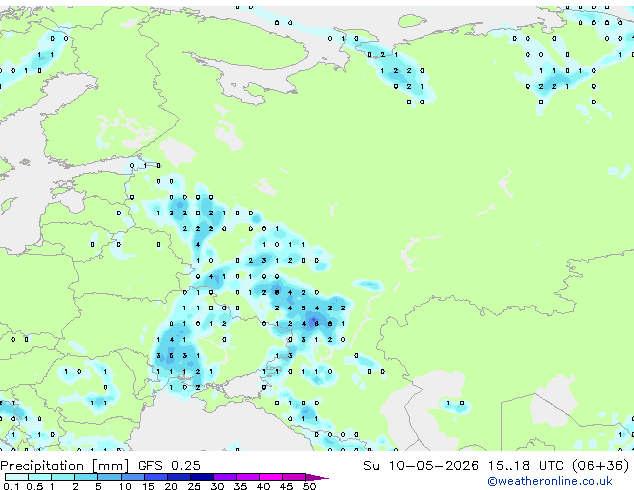
Task: Click the 35–40 mm legend color segment
Action: click(247, 477)
